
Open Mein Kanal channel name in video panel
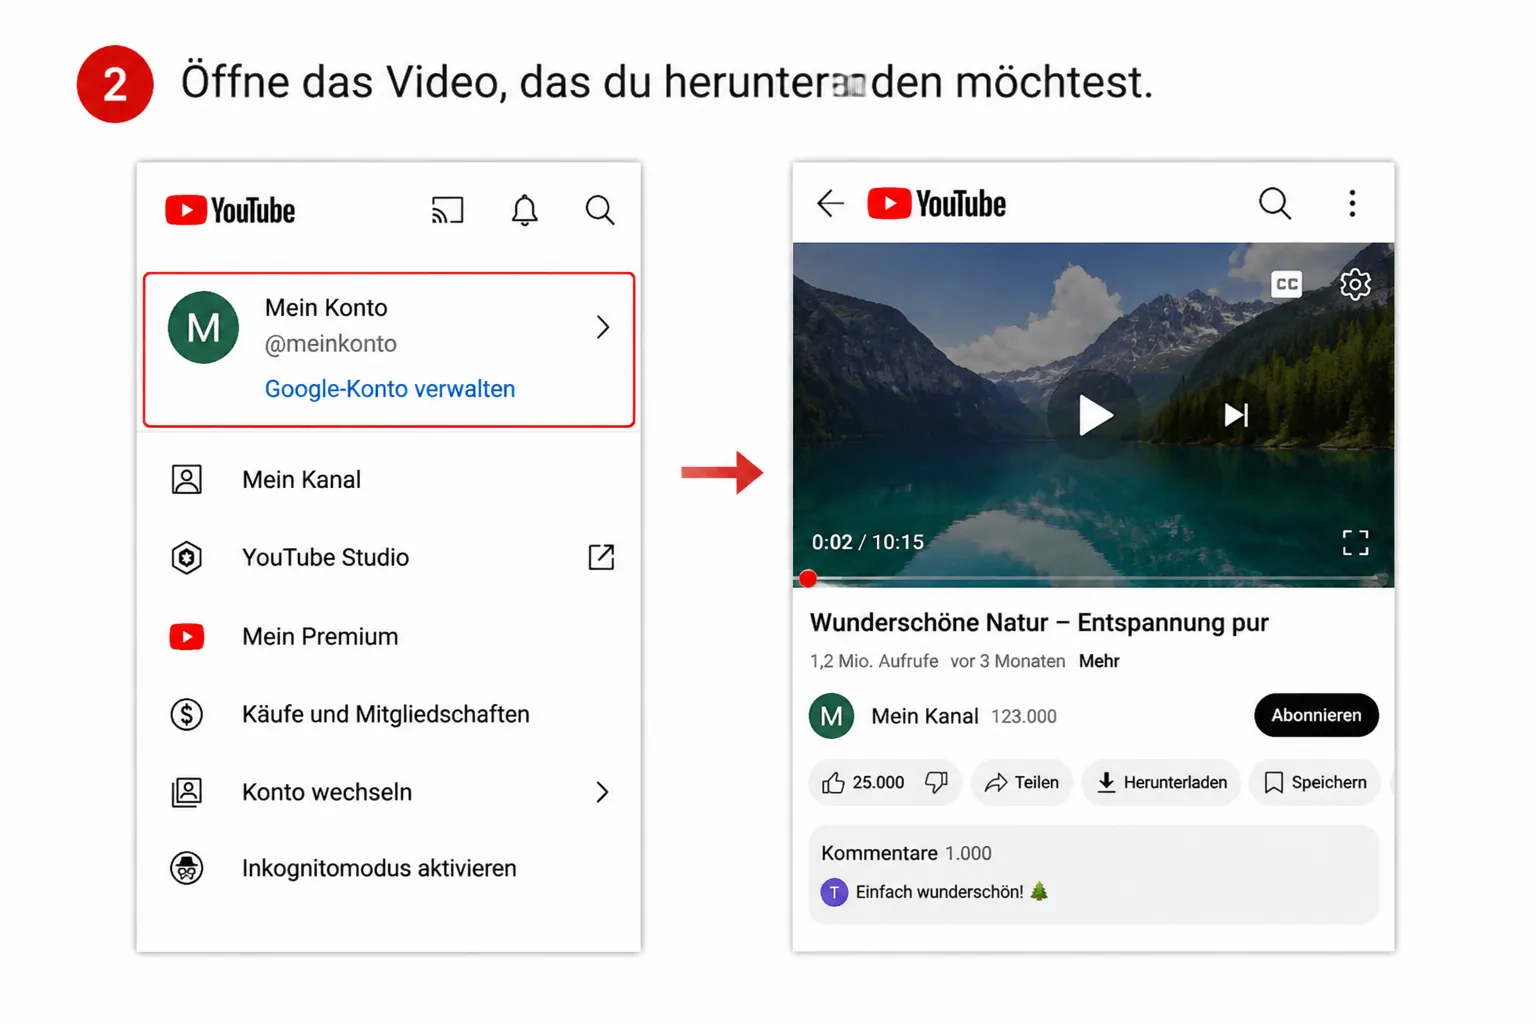[x=924, y=716]
